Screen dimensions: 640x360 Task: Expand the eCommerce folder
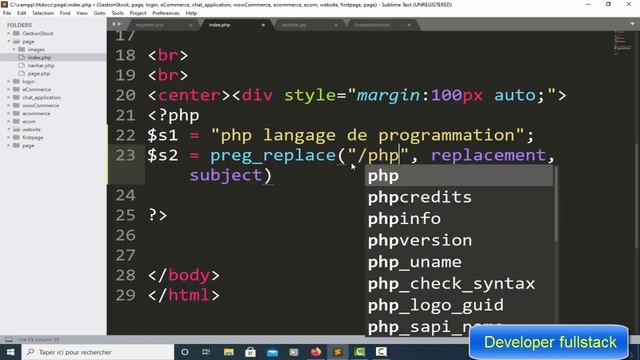pyautogui.click(x=9, y=89)
